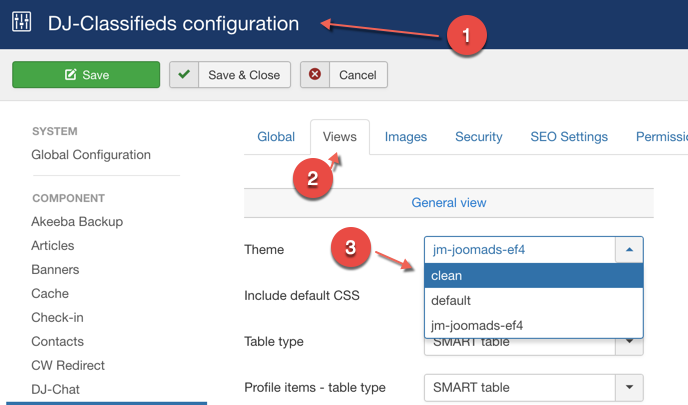Click the Profile items - table type label
The width and height of the screenshot is (688, 405).
click(315, 387)
